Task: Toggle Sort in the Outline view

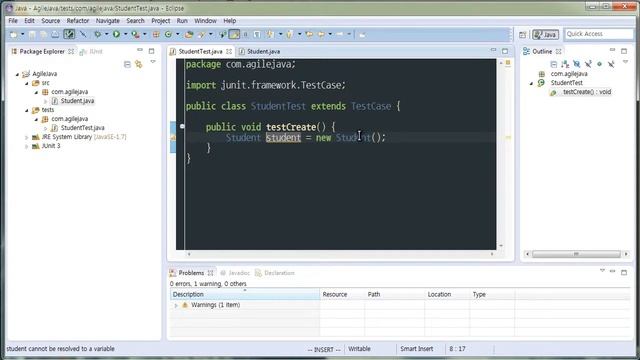Action: (x=565, y=64)
